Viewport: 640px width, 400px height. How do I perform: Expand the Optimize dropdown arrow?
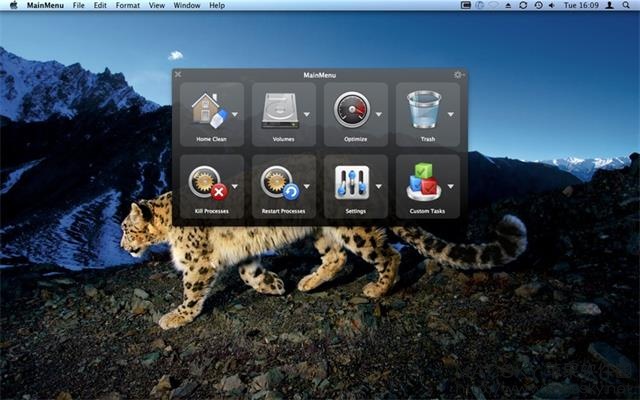(379, 115)
